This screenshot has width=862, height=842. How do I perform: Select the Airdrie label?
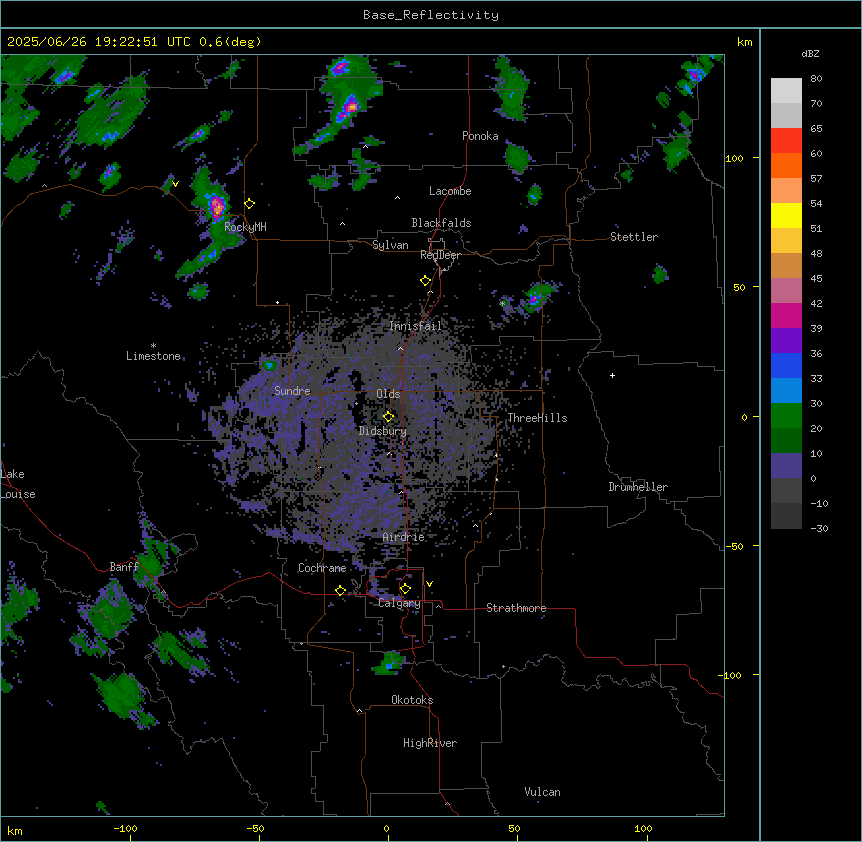click(x=404, y=537)
